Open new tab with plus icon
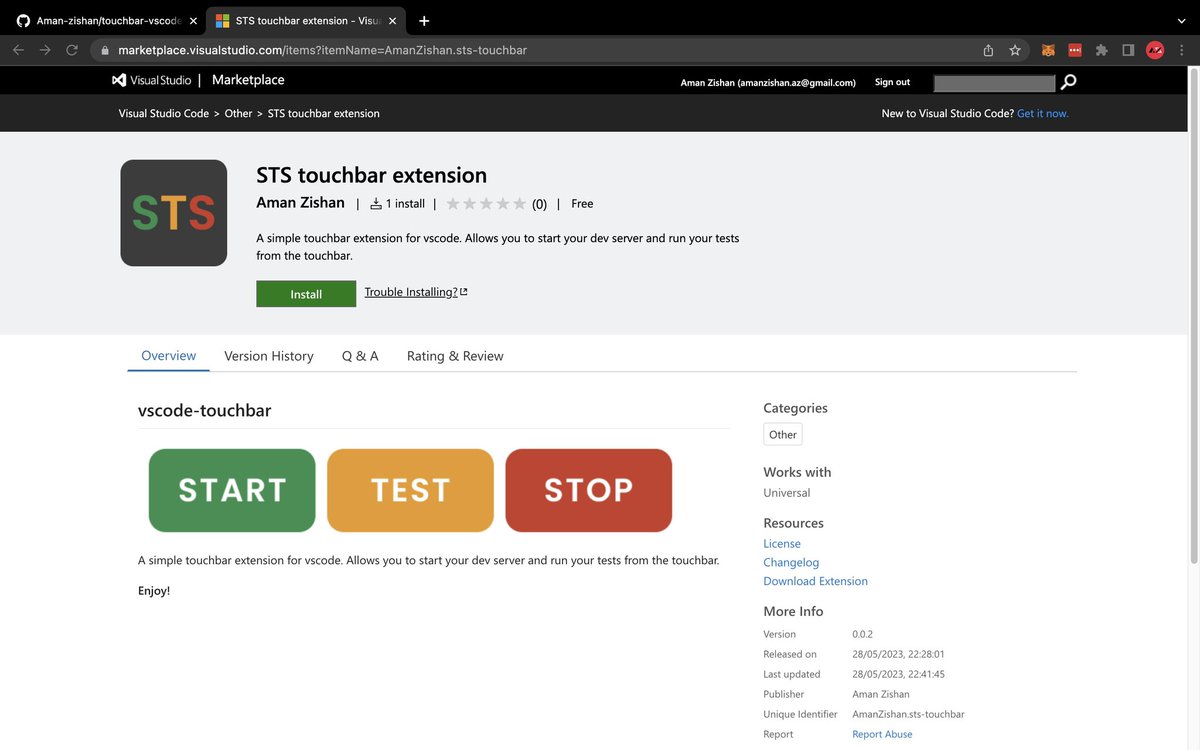The width and height of the screenshot is (1200, 750). tap(424, 20)
